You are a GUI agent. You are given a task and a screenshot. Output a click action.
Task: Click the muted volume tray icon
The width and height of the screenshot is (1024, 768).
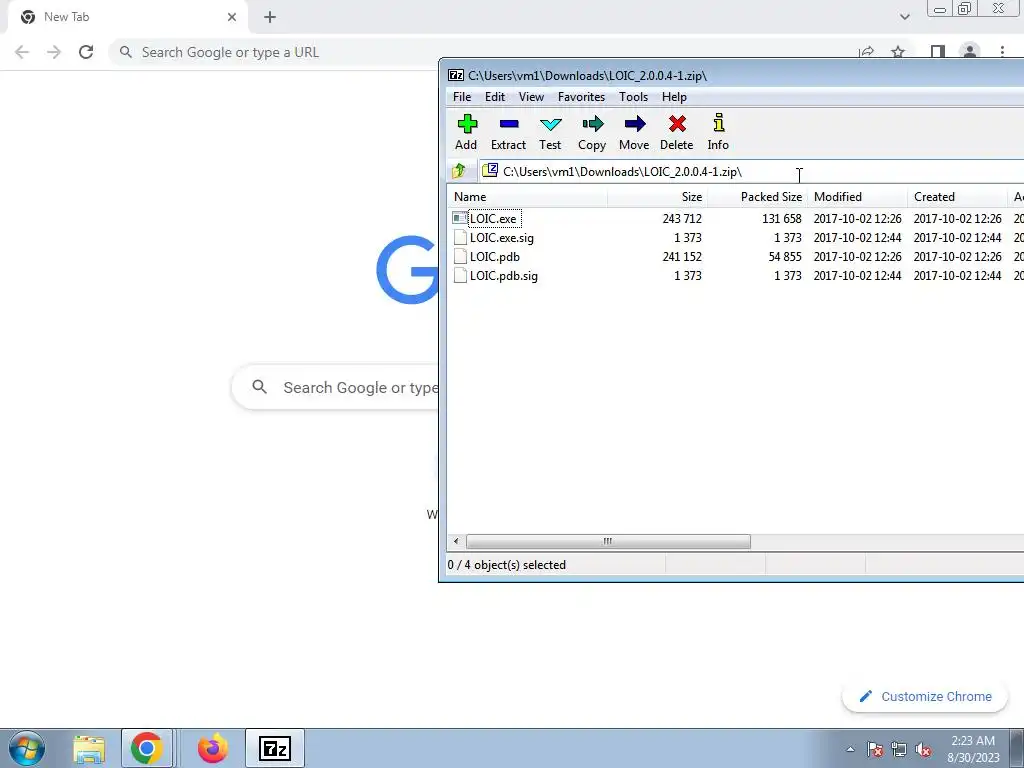923,749
